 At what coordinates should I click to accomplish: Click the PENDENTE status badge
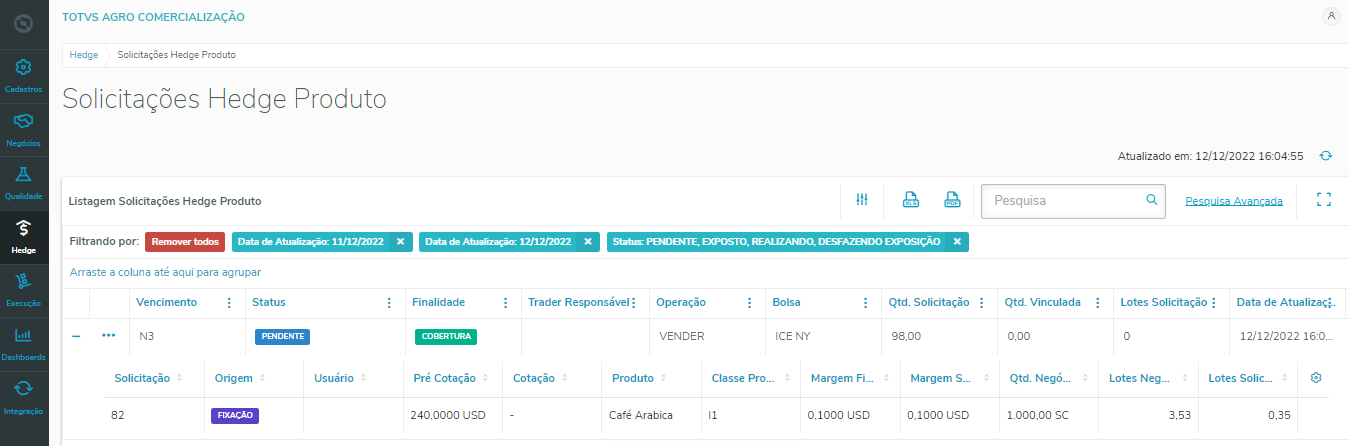tap(282, 336)
